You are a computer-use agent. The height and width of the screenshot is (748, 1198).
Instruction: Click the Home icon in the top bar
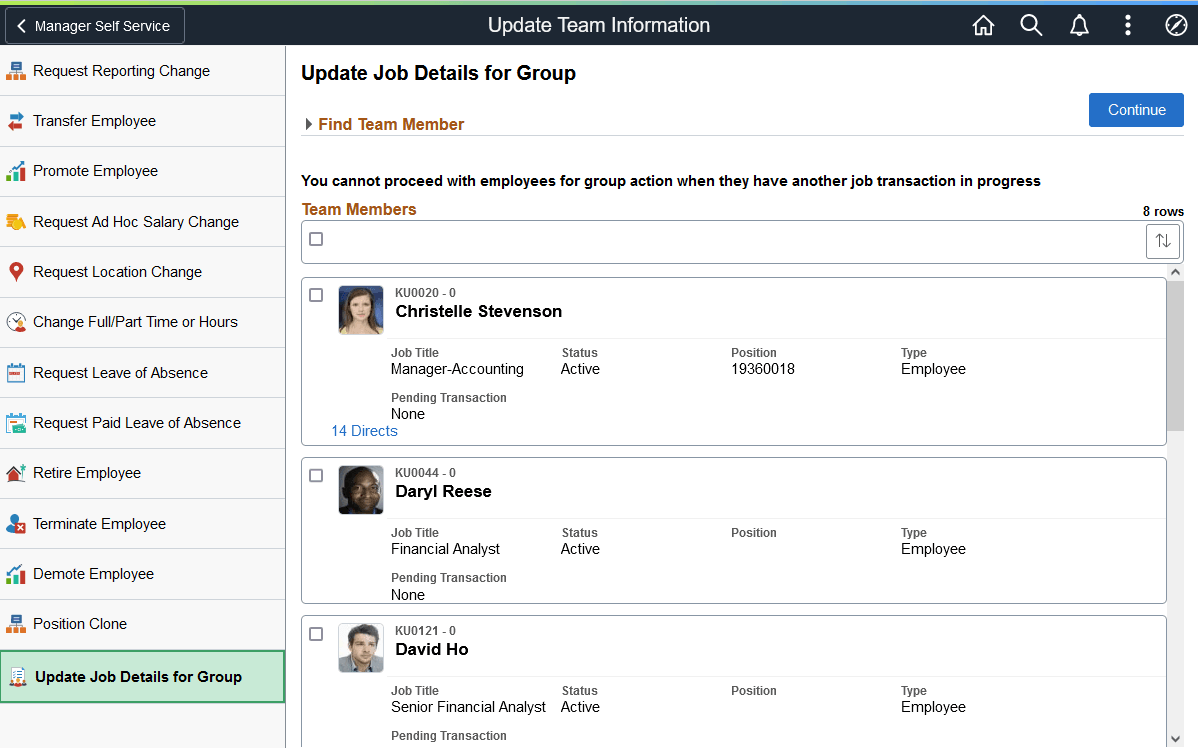click(983, 25)
